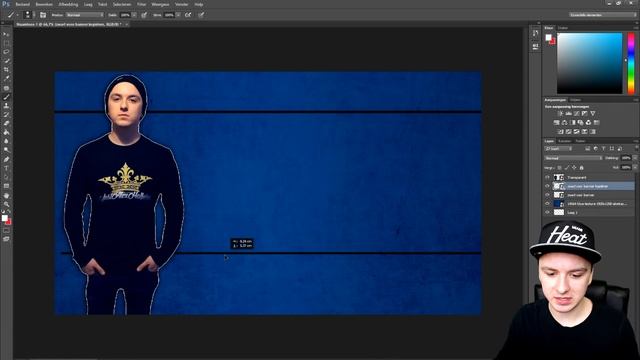The width and height of the screenshot is (640, 360).
Task: Open the Bestand menu
Action: [22, 4]
